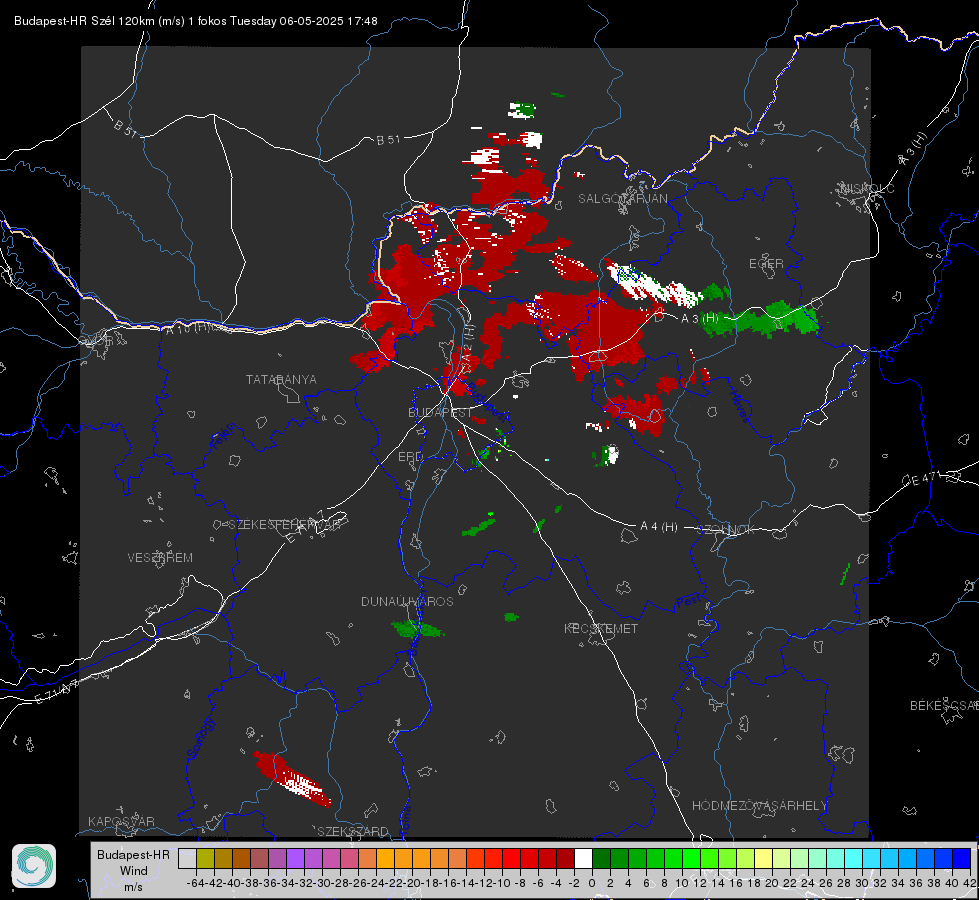Select the SALGÓTARJÁN city label
The width and height of the screenshot is (979, 900).
point(622,199)
